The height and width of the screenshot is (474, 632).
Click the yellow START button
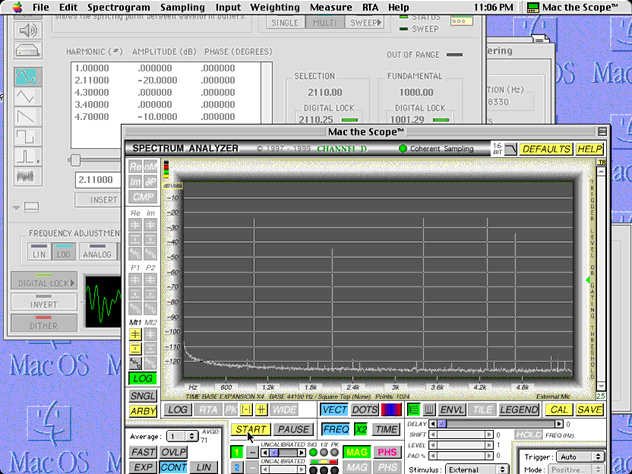(x=251, y=429)
